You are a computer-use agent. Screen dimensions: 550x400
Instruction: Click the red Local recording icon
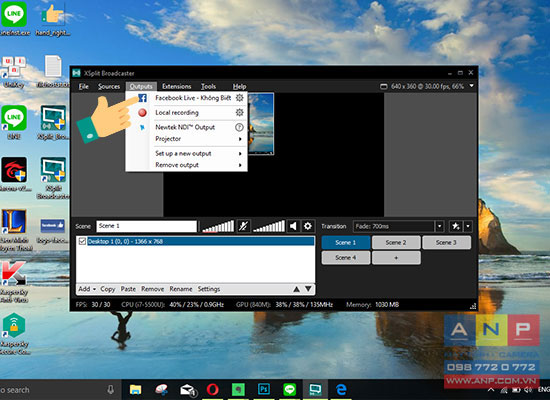pos(142,113)
